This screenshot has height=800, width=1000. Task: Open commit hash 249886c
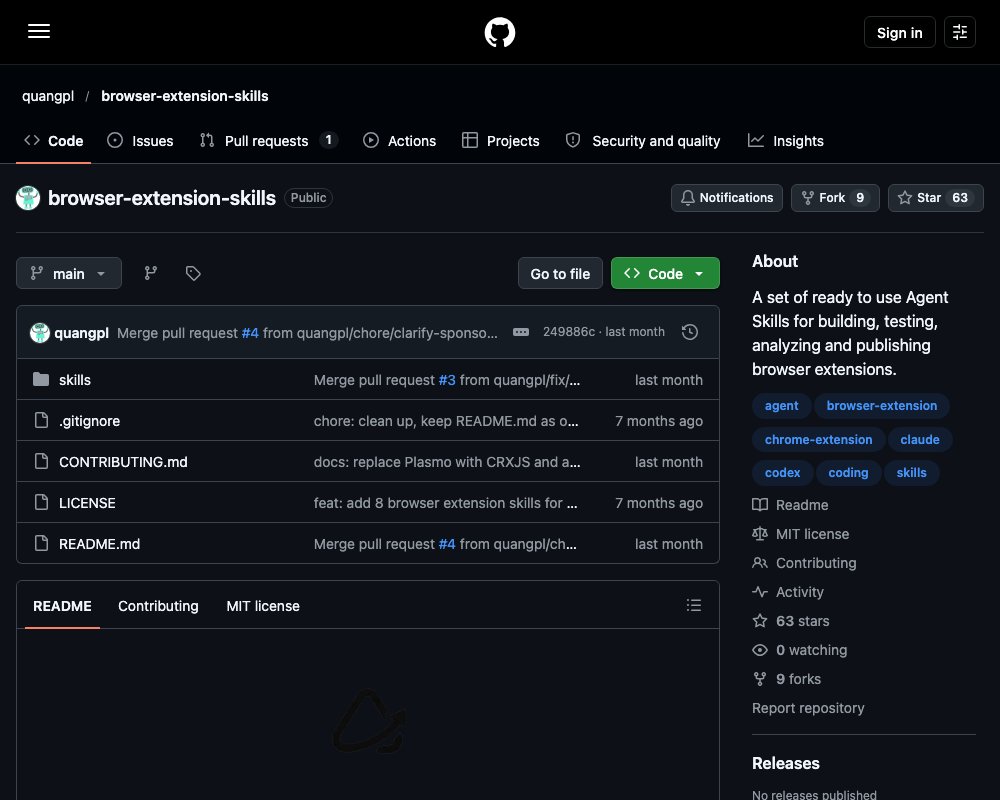click(568, 332)
